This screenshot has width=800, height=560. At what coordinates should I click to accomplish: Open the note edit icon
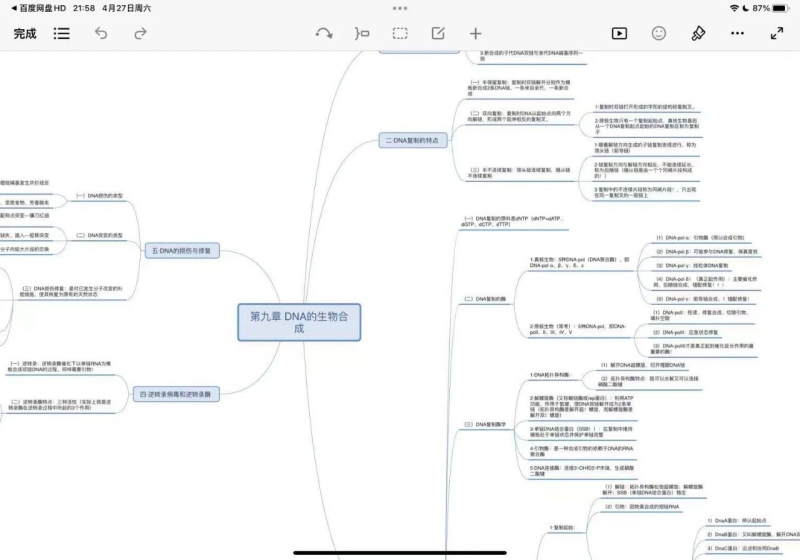(438, 34)
